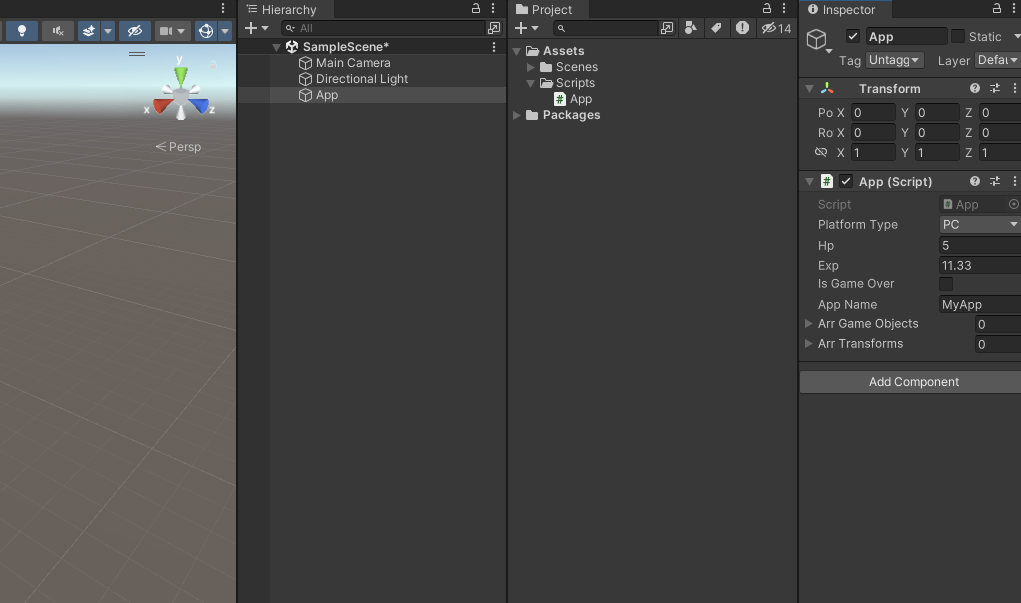Toggle the Static checkbox
Screen dimensions: 1021x603
pos(958,36)
